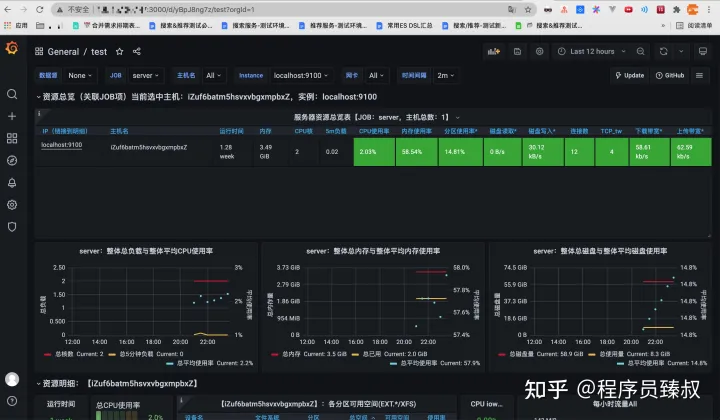Open the None variable dropdown
Viewport: 720px width, 420px height.
[x=80, y=75]
